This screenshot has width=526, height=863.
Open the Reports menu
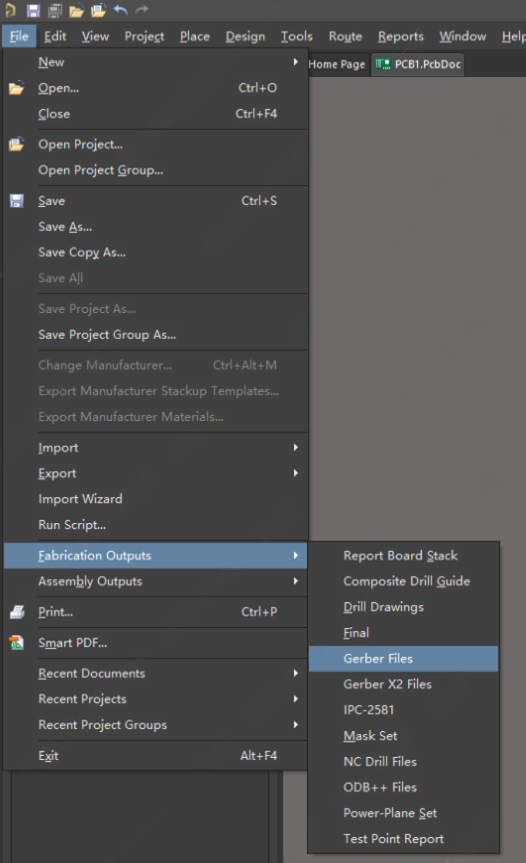tap(401, 36)
